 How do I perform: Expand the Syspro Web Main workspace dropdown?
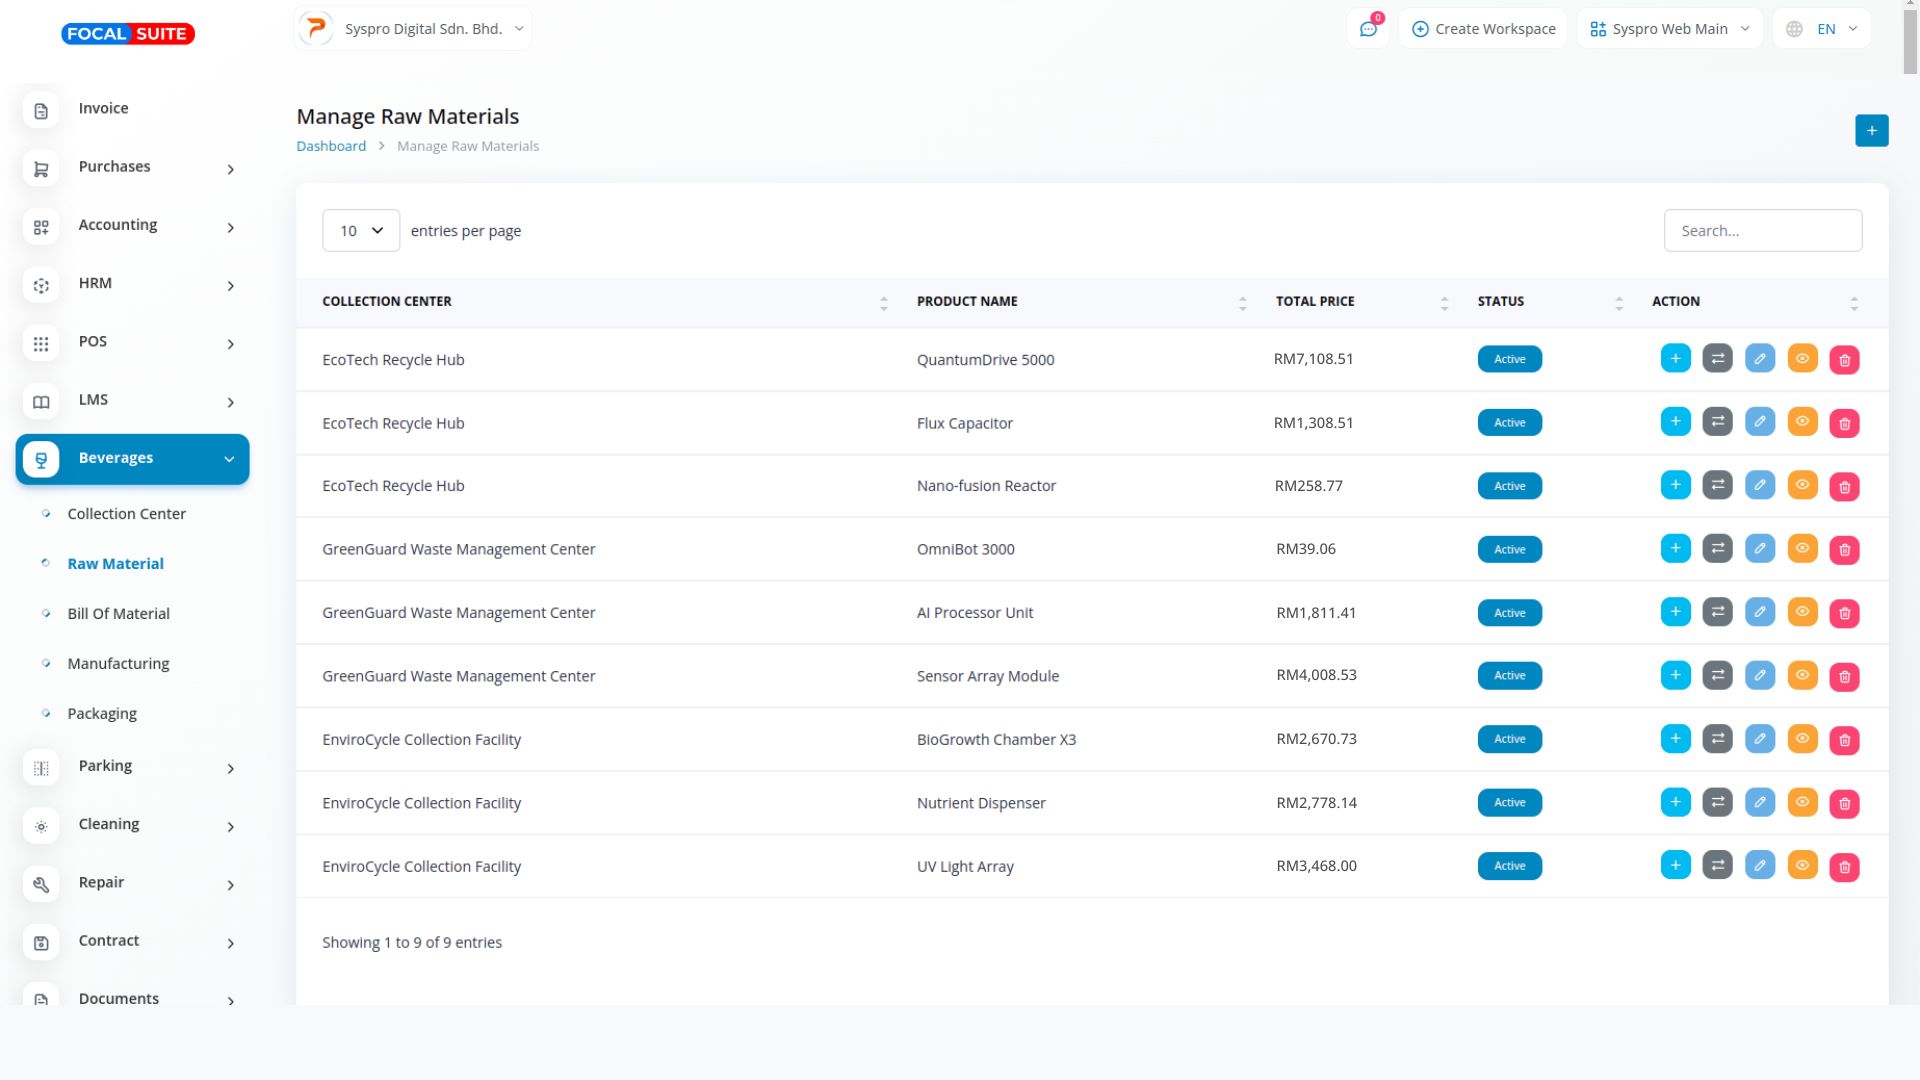pos(1669,29)
